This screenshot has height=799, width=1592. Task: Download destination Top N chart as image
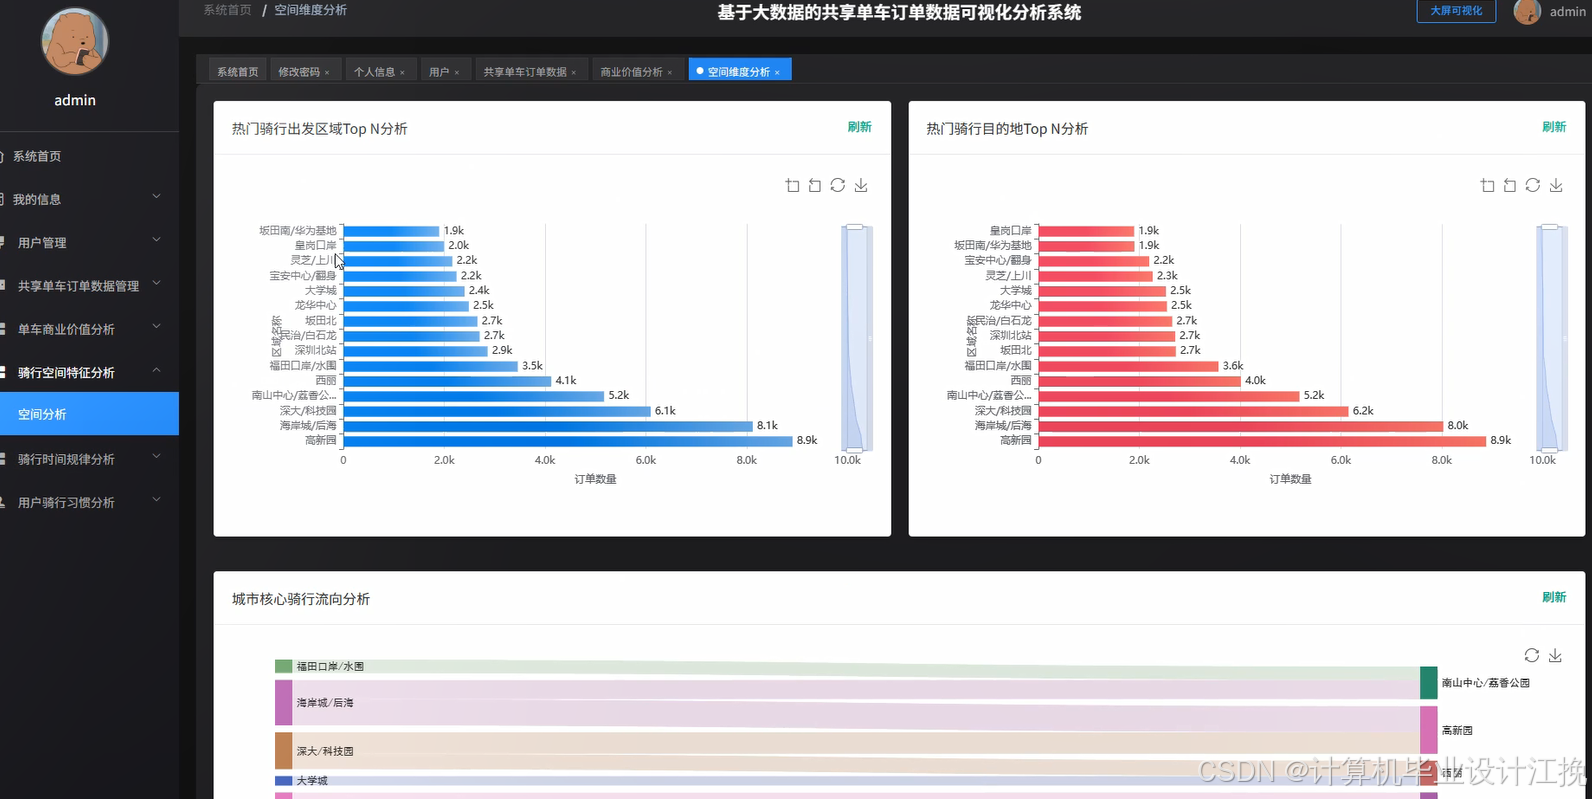pyautogui.click(x=1556, y=185)
